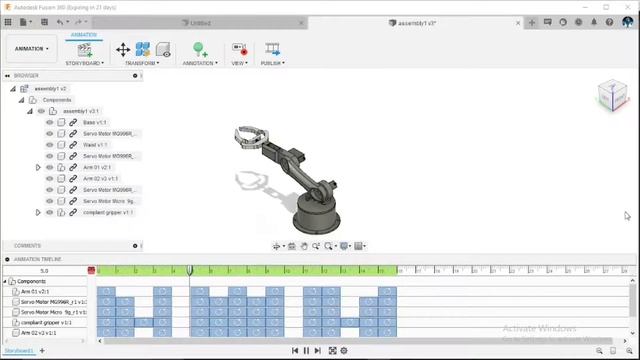Collapse the Browser panel with double arrows

click(7, 76)
